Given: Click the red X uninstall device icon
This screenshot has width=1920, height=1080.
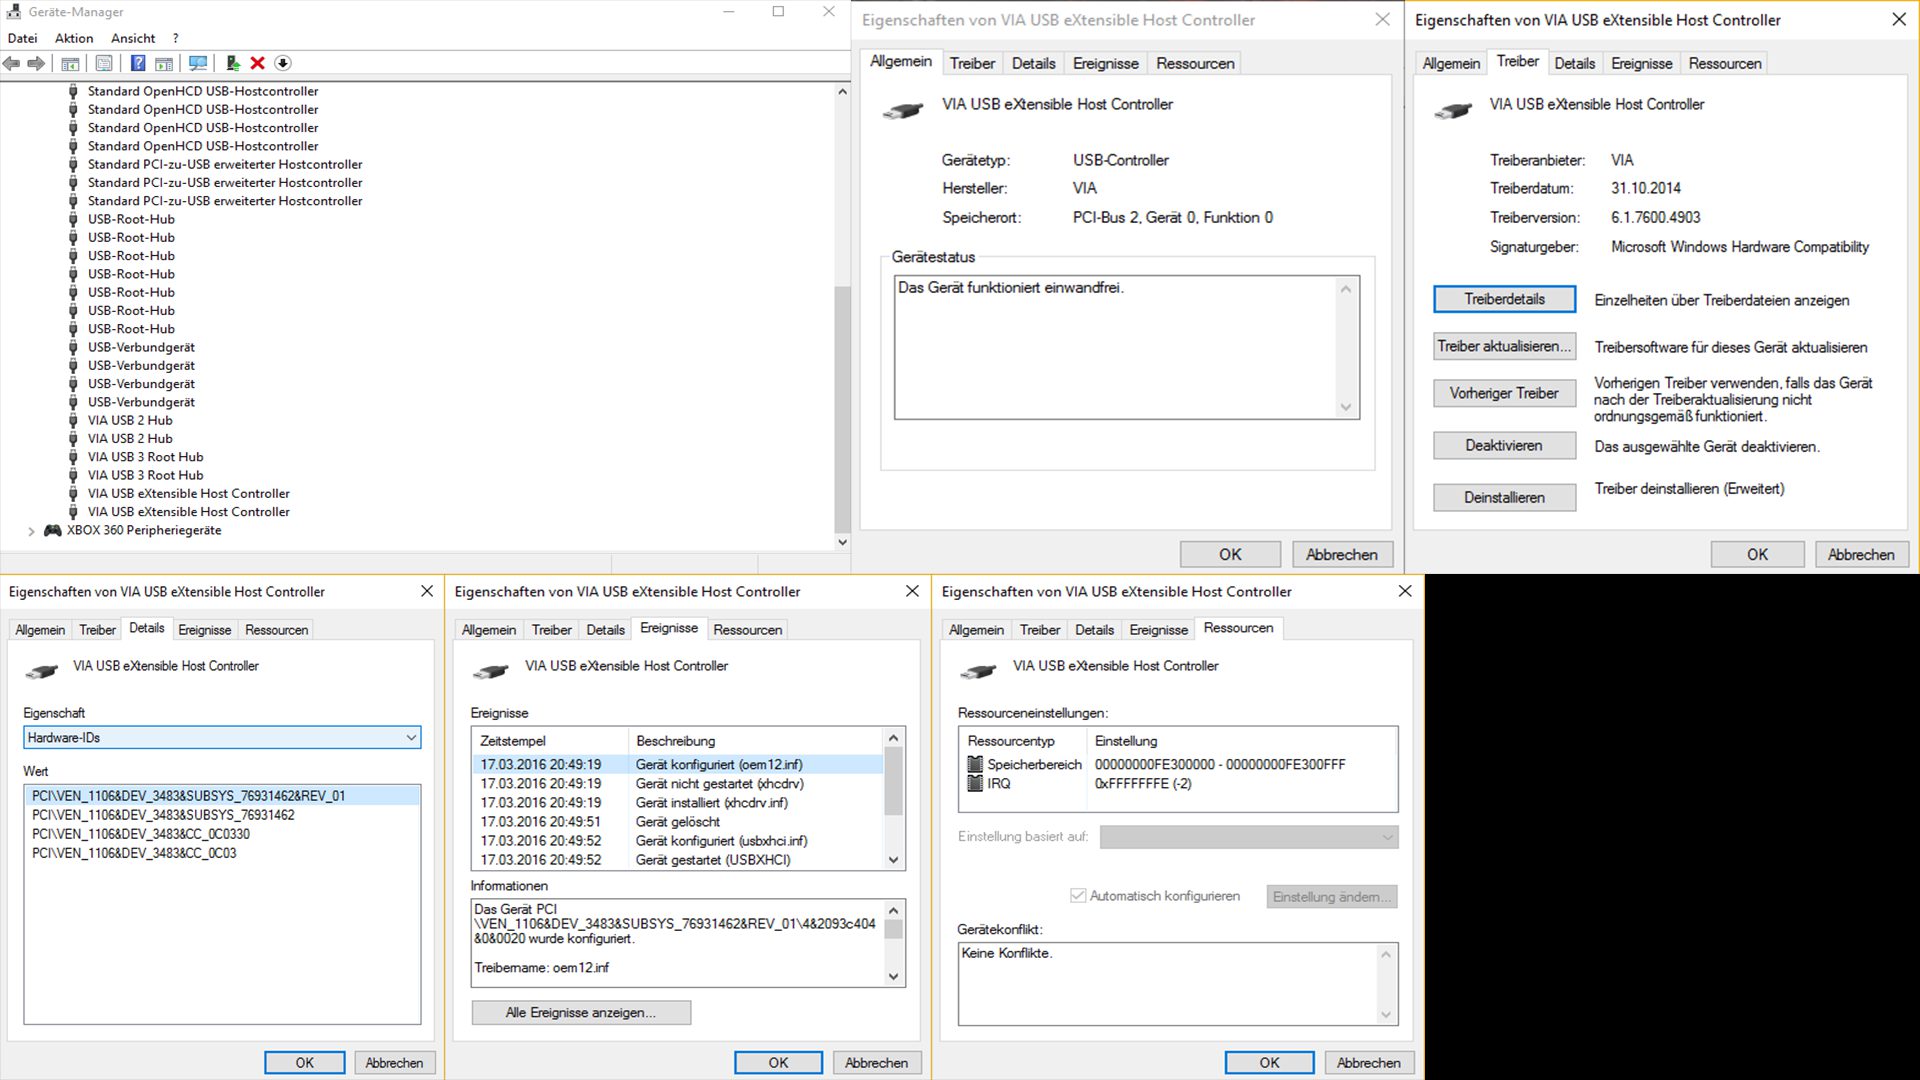Looking at the screenshot, I should (x=257, y=63).
